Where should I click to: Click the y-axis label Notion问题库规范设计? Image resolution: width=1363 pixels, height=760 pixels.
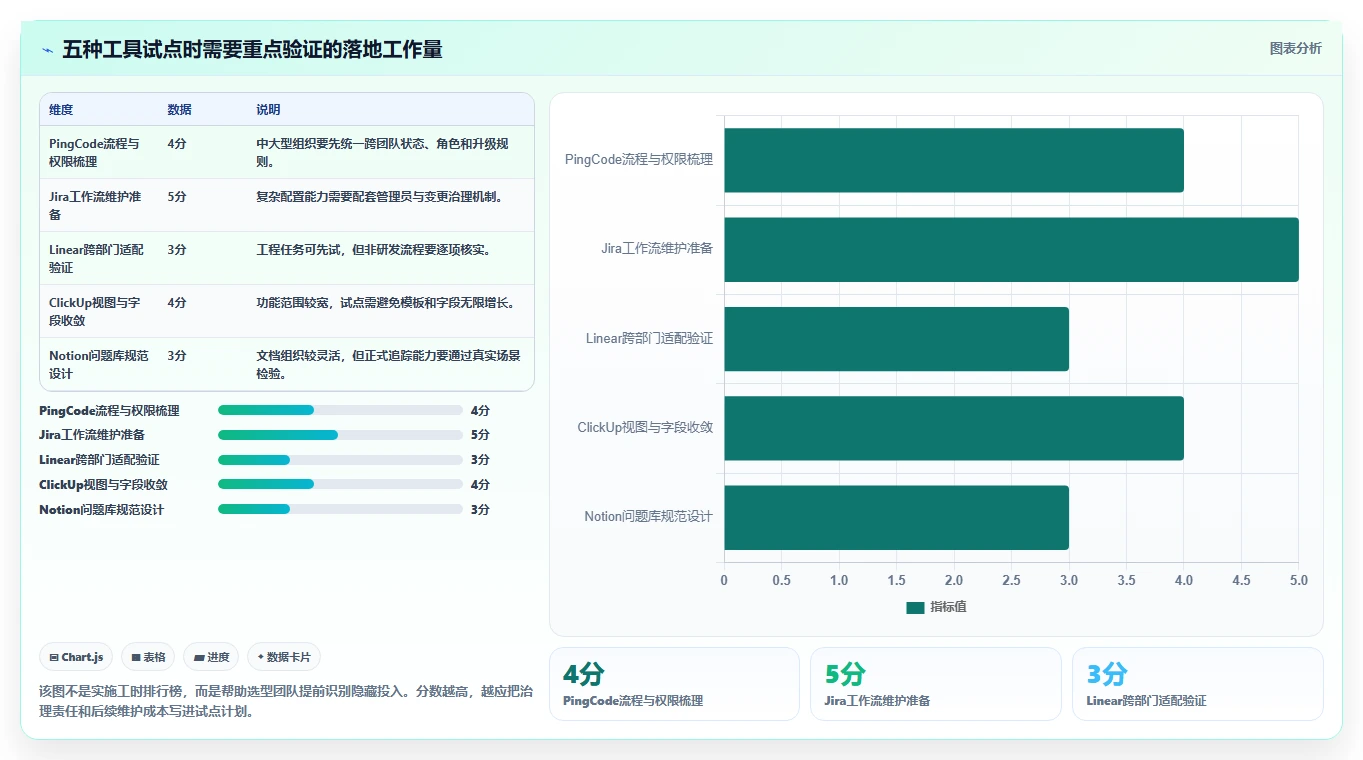648,517
